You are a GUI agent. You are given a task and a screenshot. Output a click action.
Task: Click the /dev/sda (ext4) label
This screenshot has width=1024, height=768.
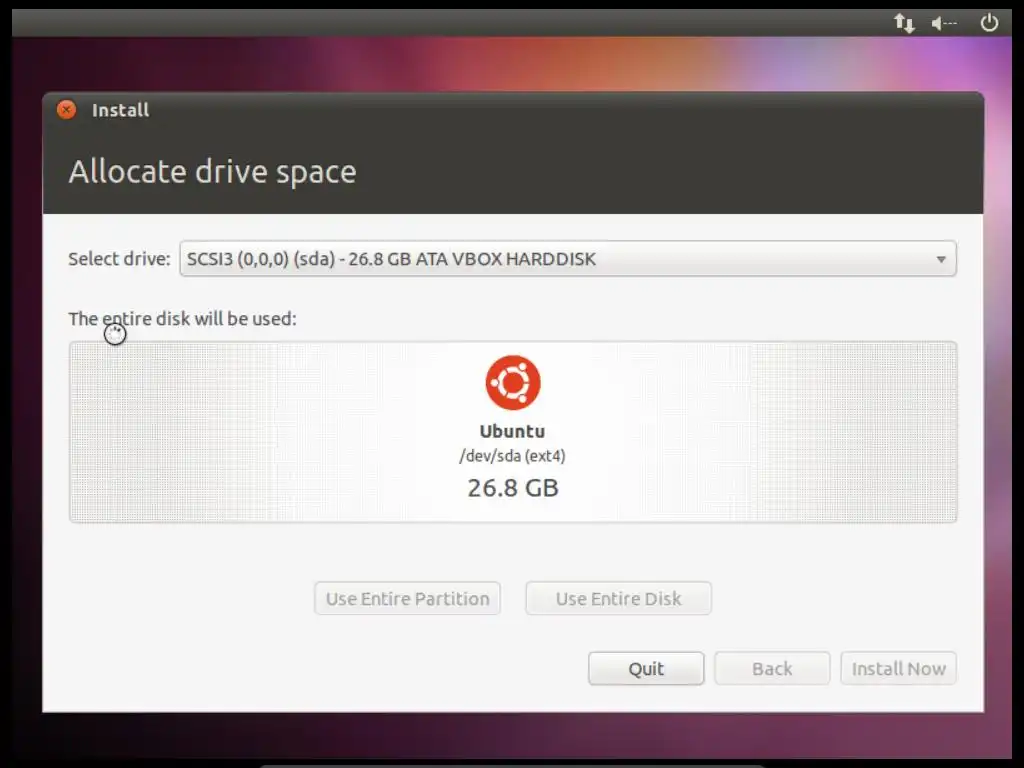(x=513, y=456)
